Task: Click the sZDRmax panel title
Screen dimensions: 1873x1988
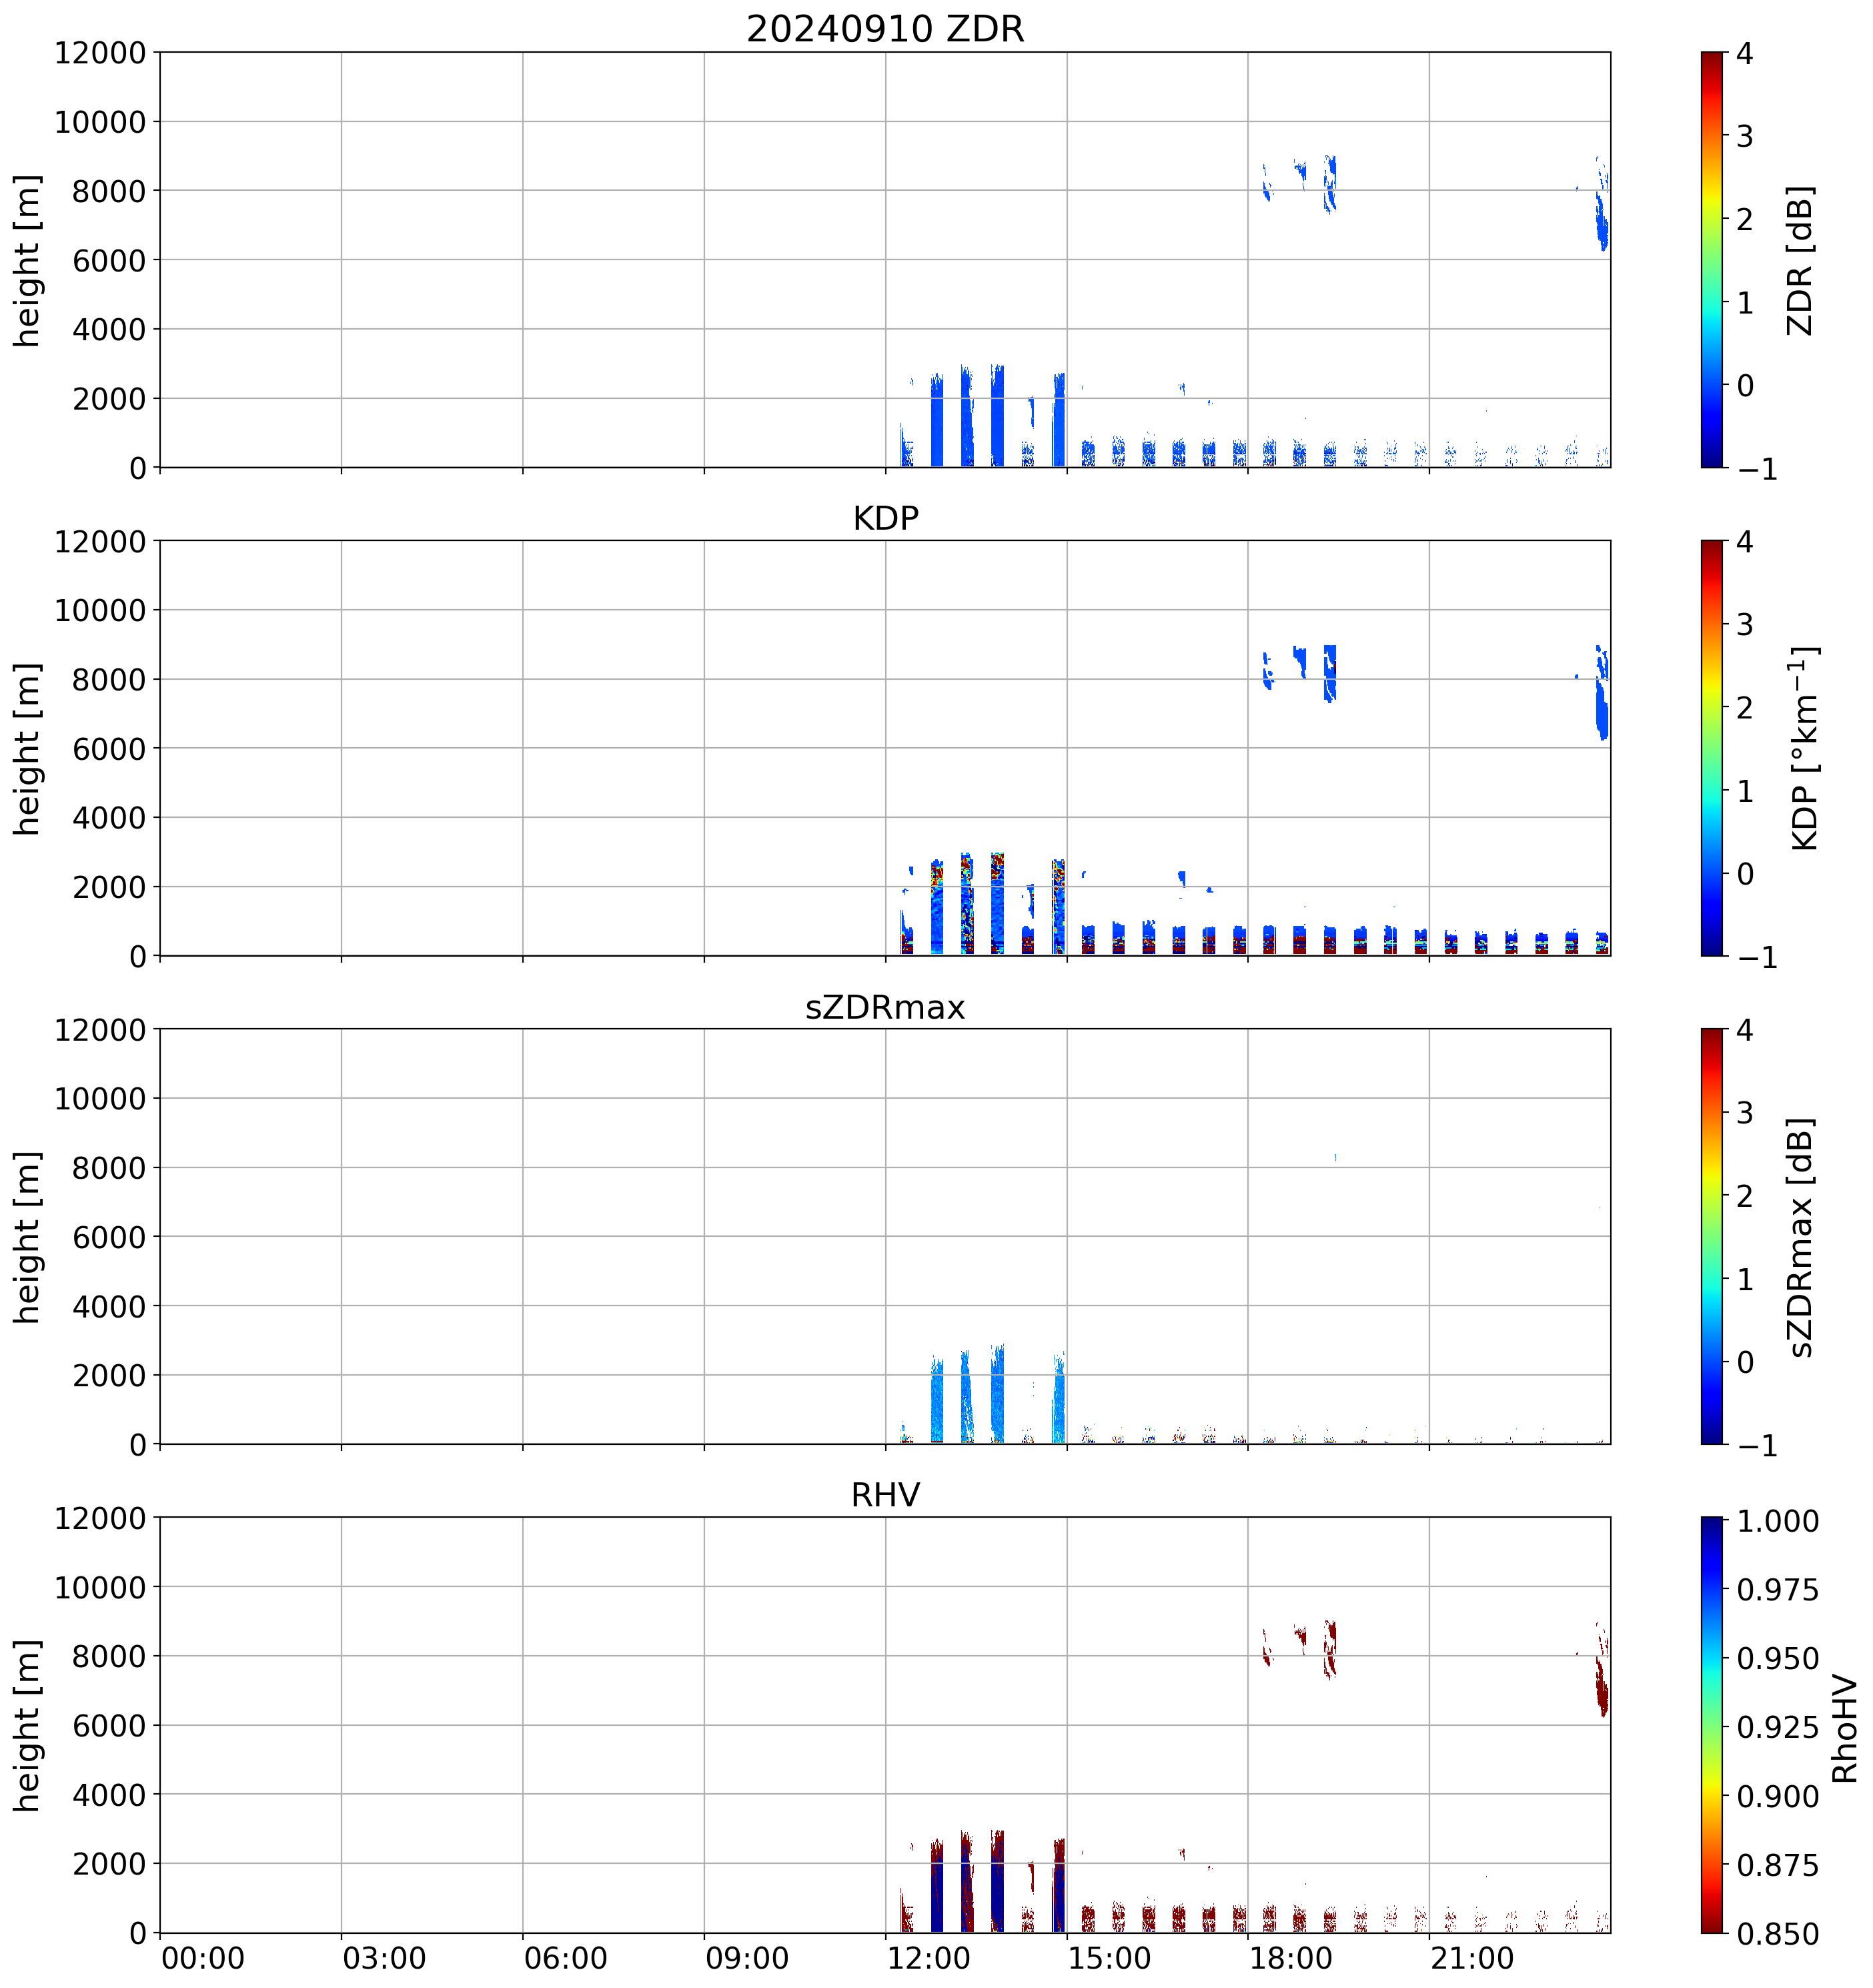Action: [x=885, y=1006]
